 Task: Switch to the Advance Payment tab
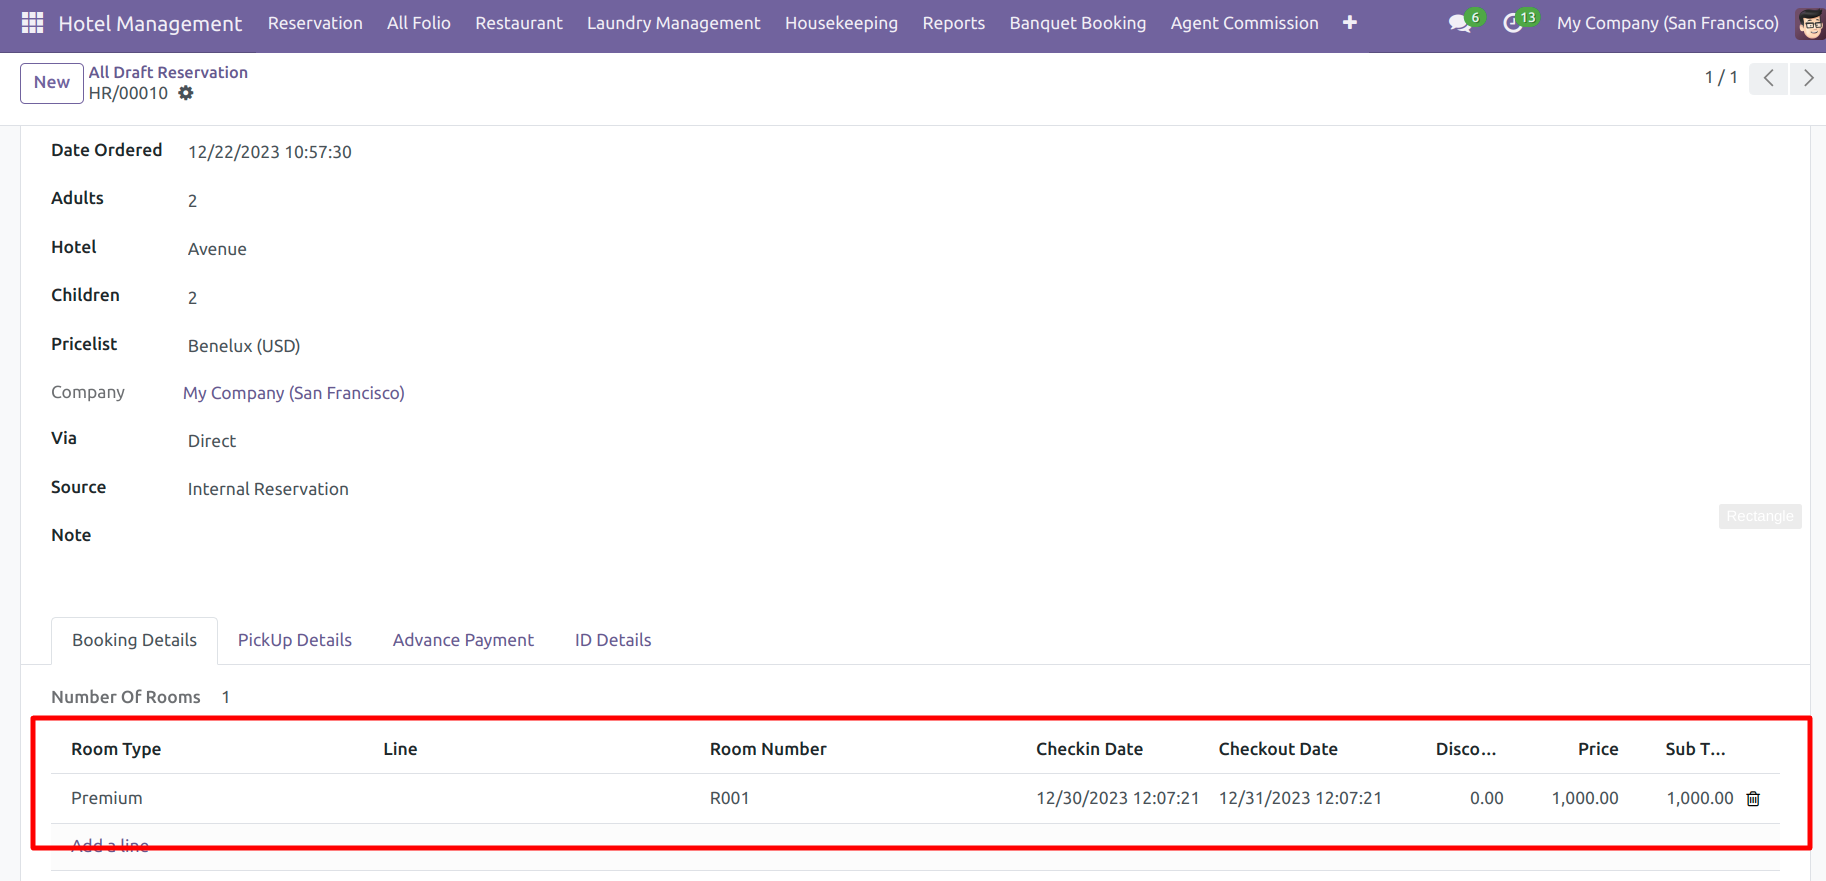coord(463,640)
